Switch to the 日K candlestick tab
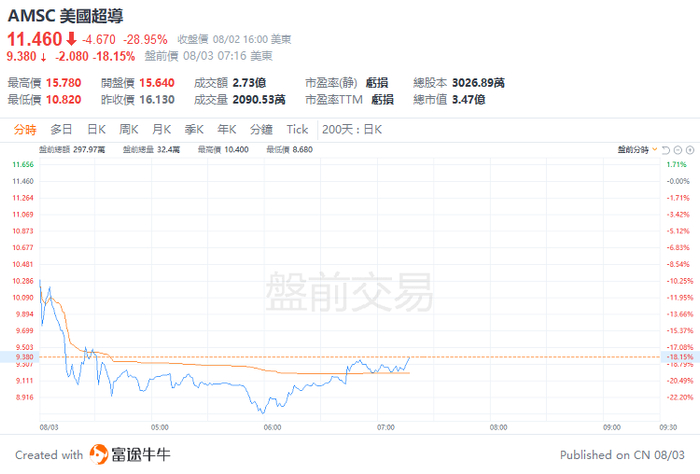The width and height of the screenshot is (700, 474). pos(96,129)
